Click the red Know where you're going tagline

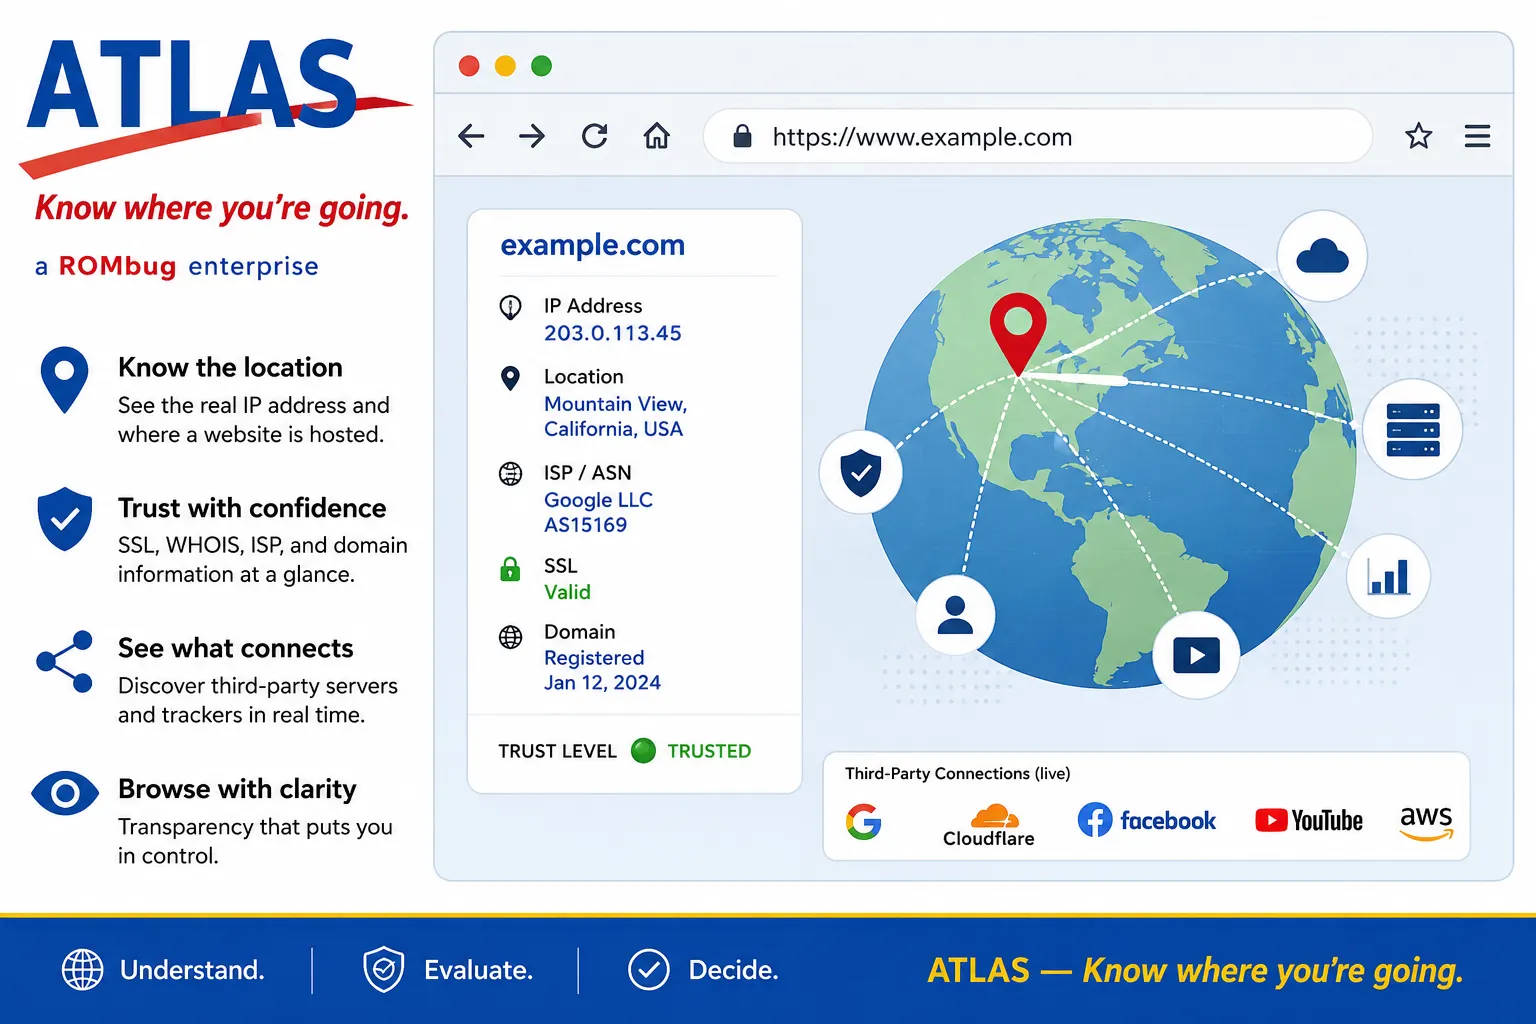pyautogui.click(x=222, y=208)
